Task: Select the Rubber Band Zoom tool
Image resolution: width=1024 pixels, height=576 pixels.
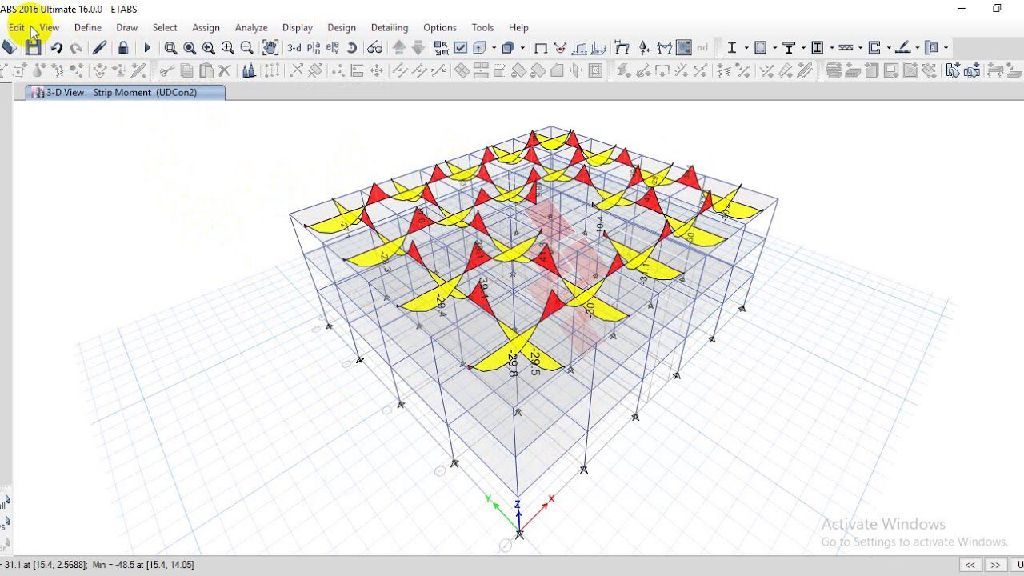Action: [x=170, y=47]
